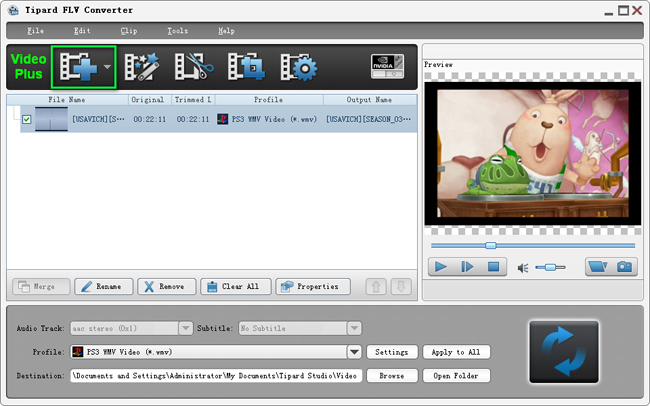Image resolution: width=650 pixels, height=406 pixels.
Task: Click the File Name column header
Action: tap(67, 100)
